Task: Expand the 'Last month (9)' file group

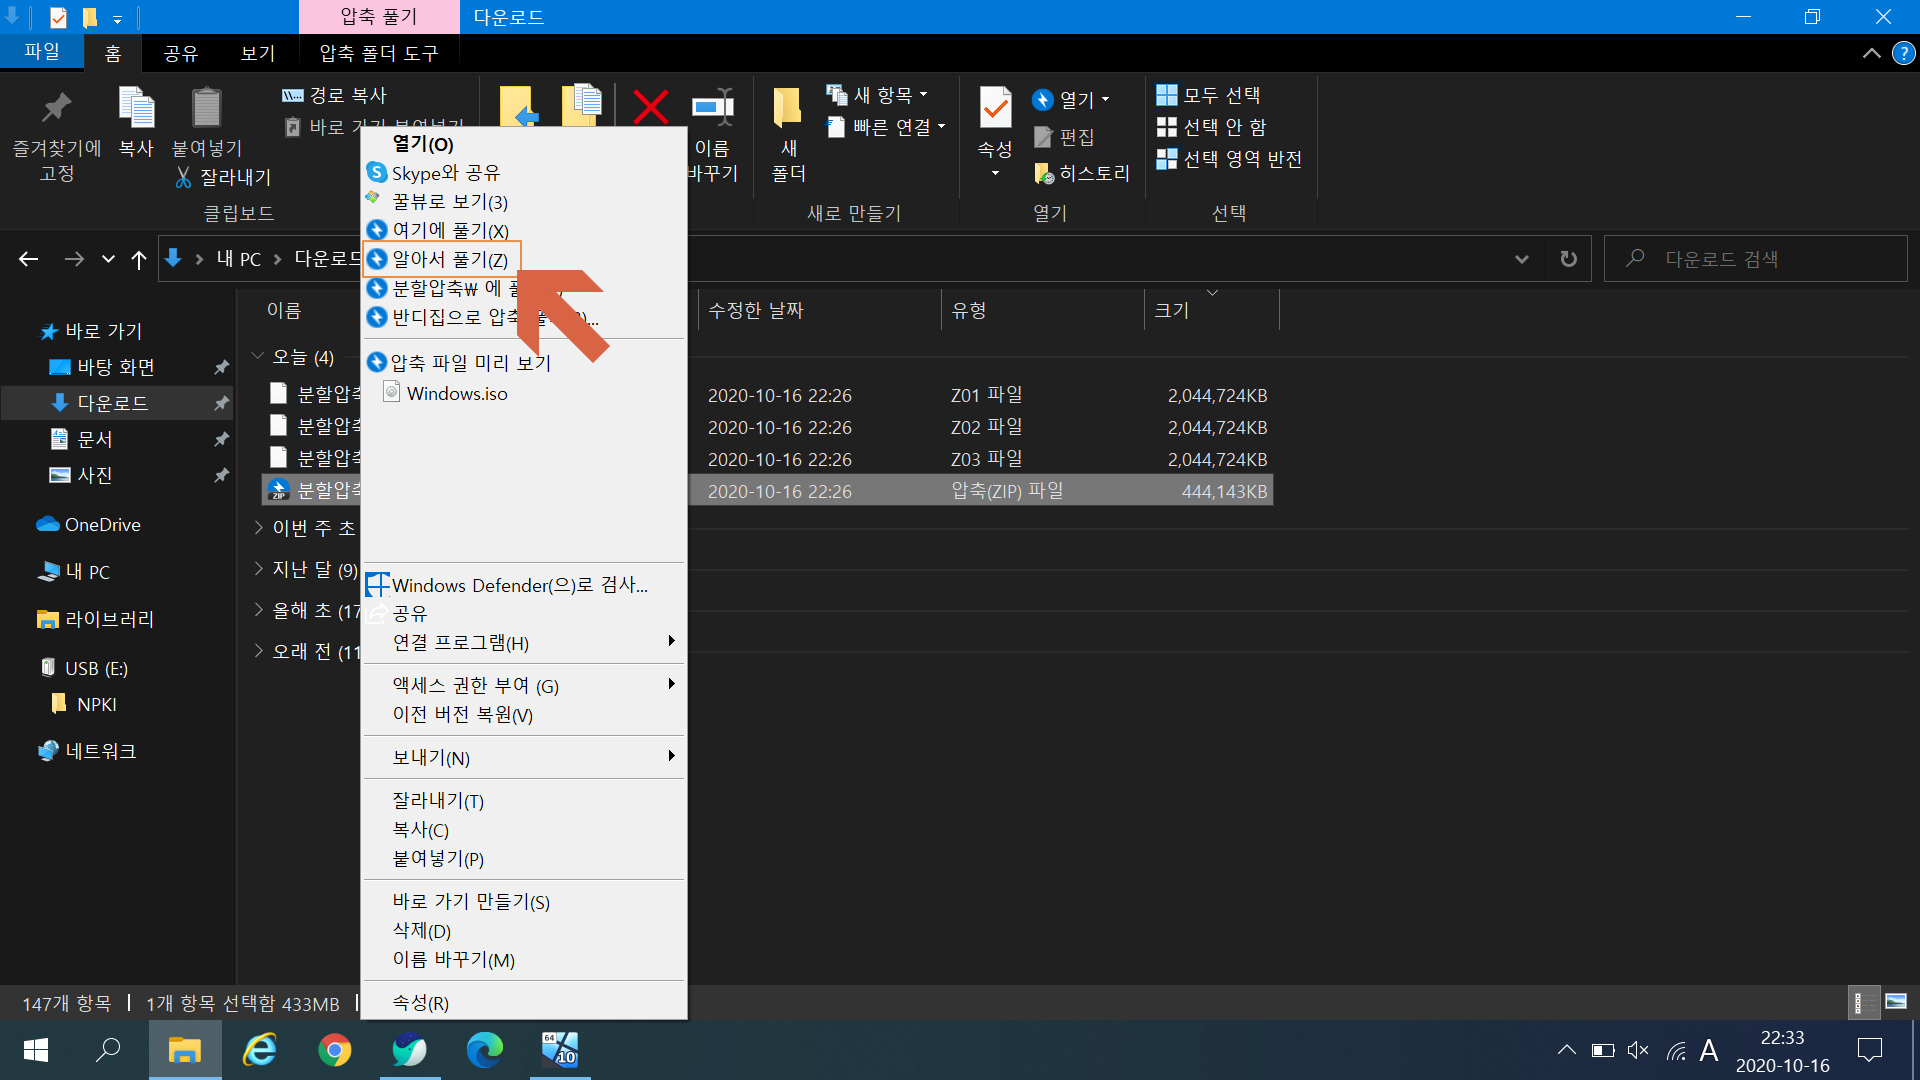Action: tap(259, 570)
